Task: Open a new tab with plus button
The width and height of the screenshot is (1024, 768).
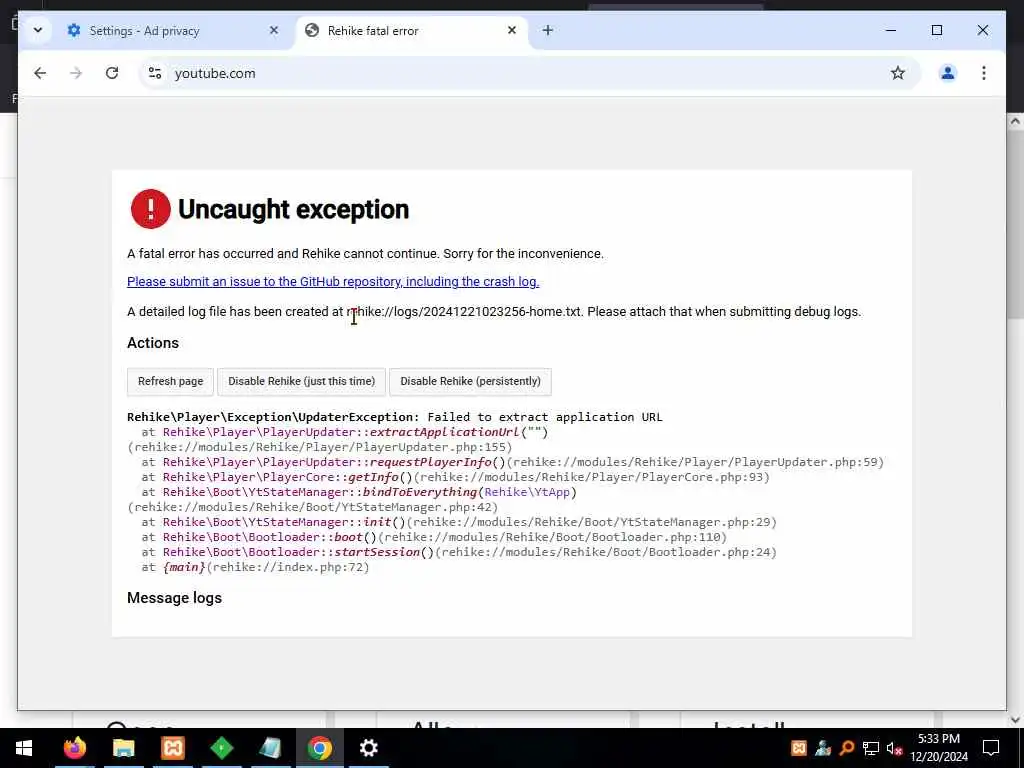Action: pos(548,30)
